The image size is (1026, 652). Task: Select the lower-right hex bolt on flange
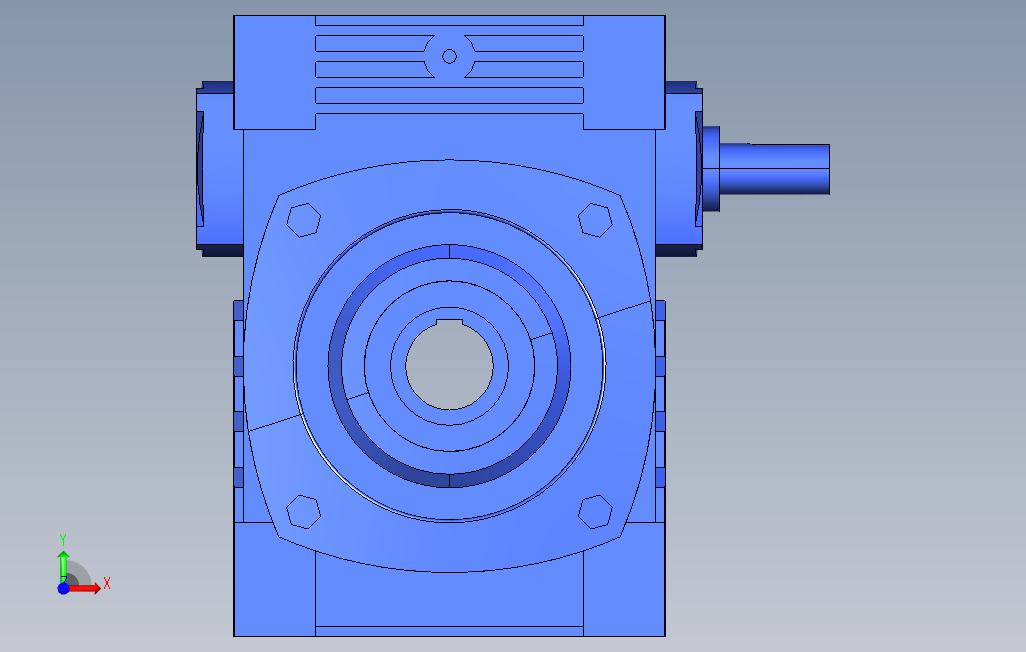click(x=595, y=511)
